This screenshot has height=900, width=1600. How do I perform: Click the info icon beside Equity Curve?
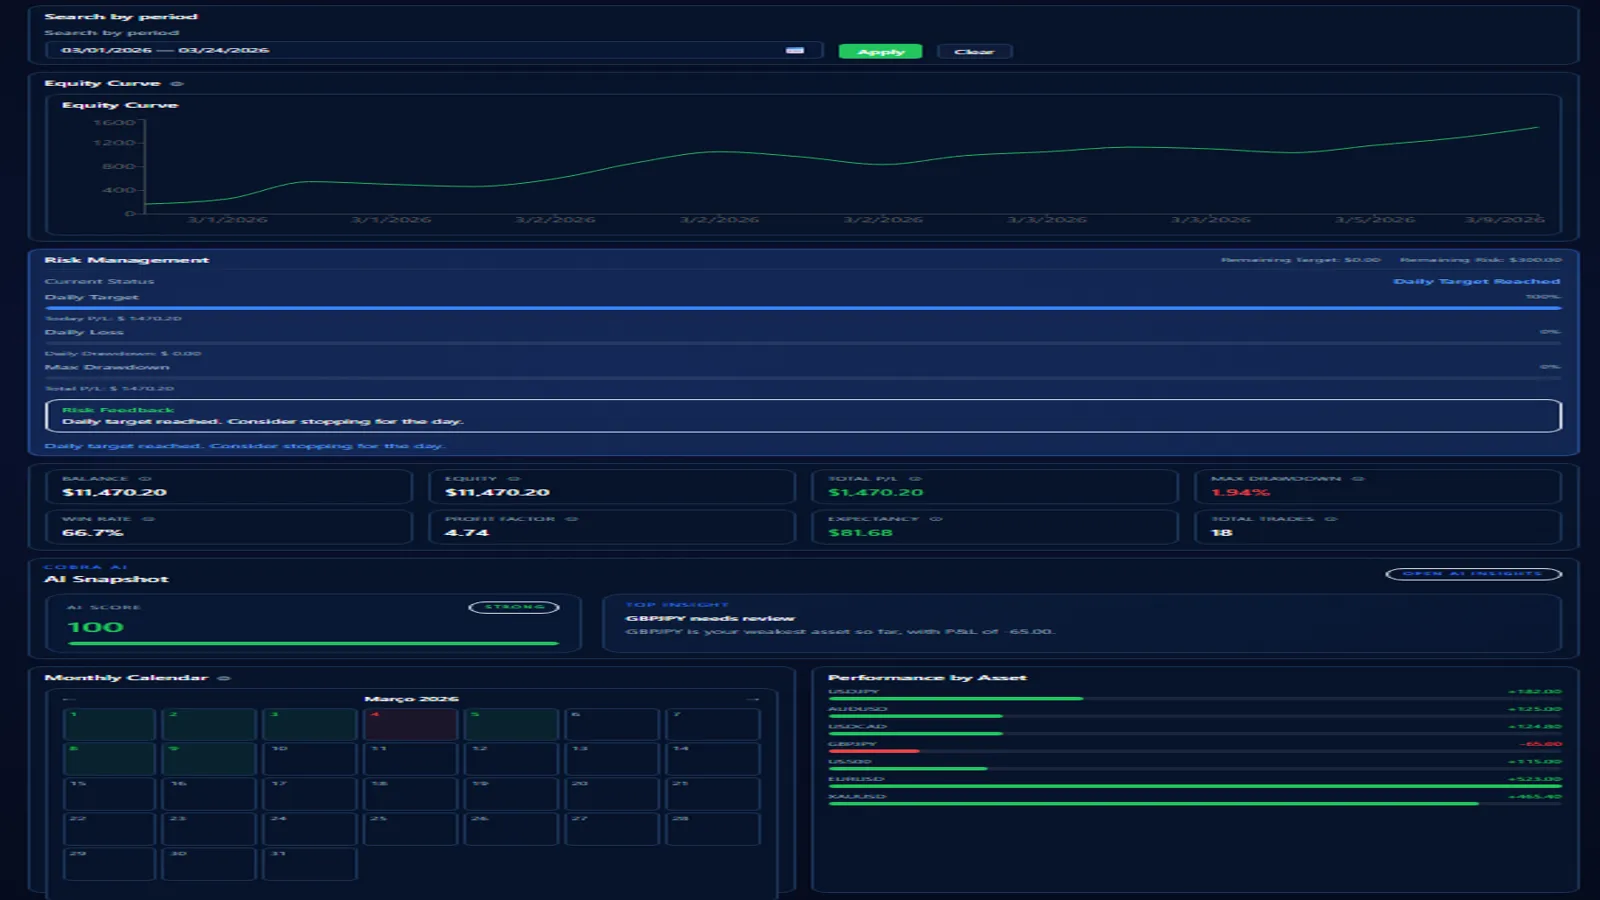pyautogui.click(x=178, y=84)
